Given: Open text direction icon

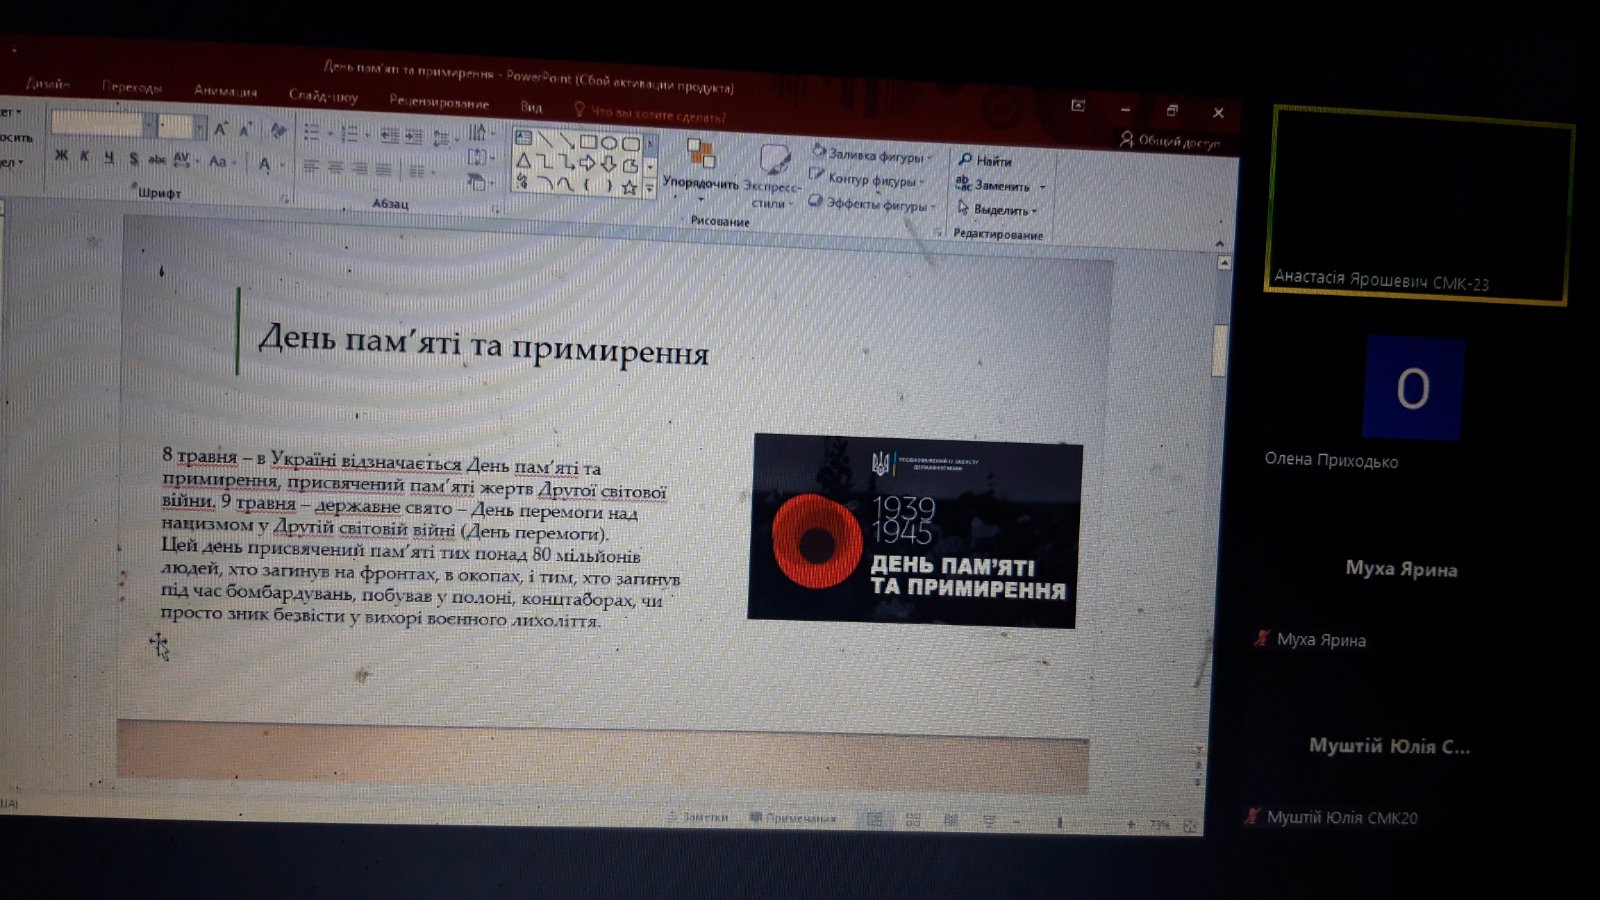Looking at the screenshot, I should (479, 133).
